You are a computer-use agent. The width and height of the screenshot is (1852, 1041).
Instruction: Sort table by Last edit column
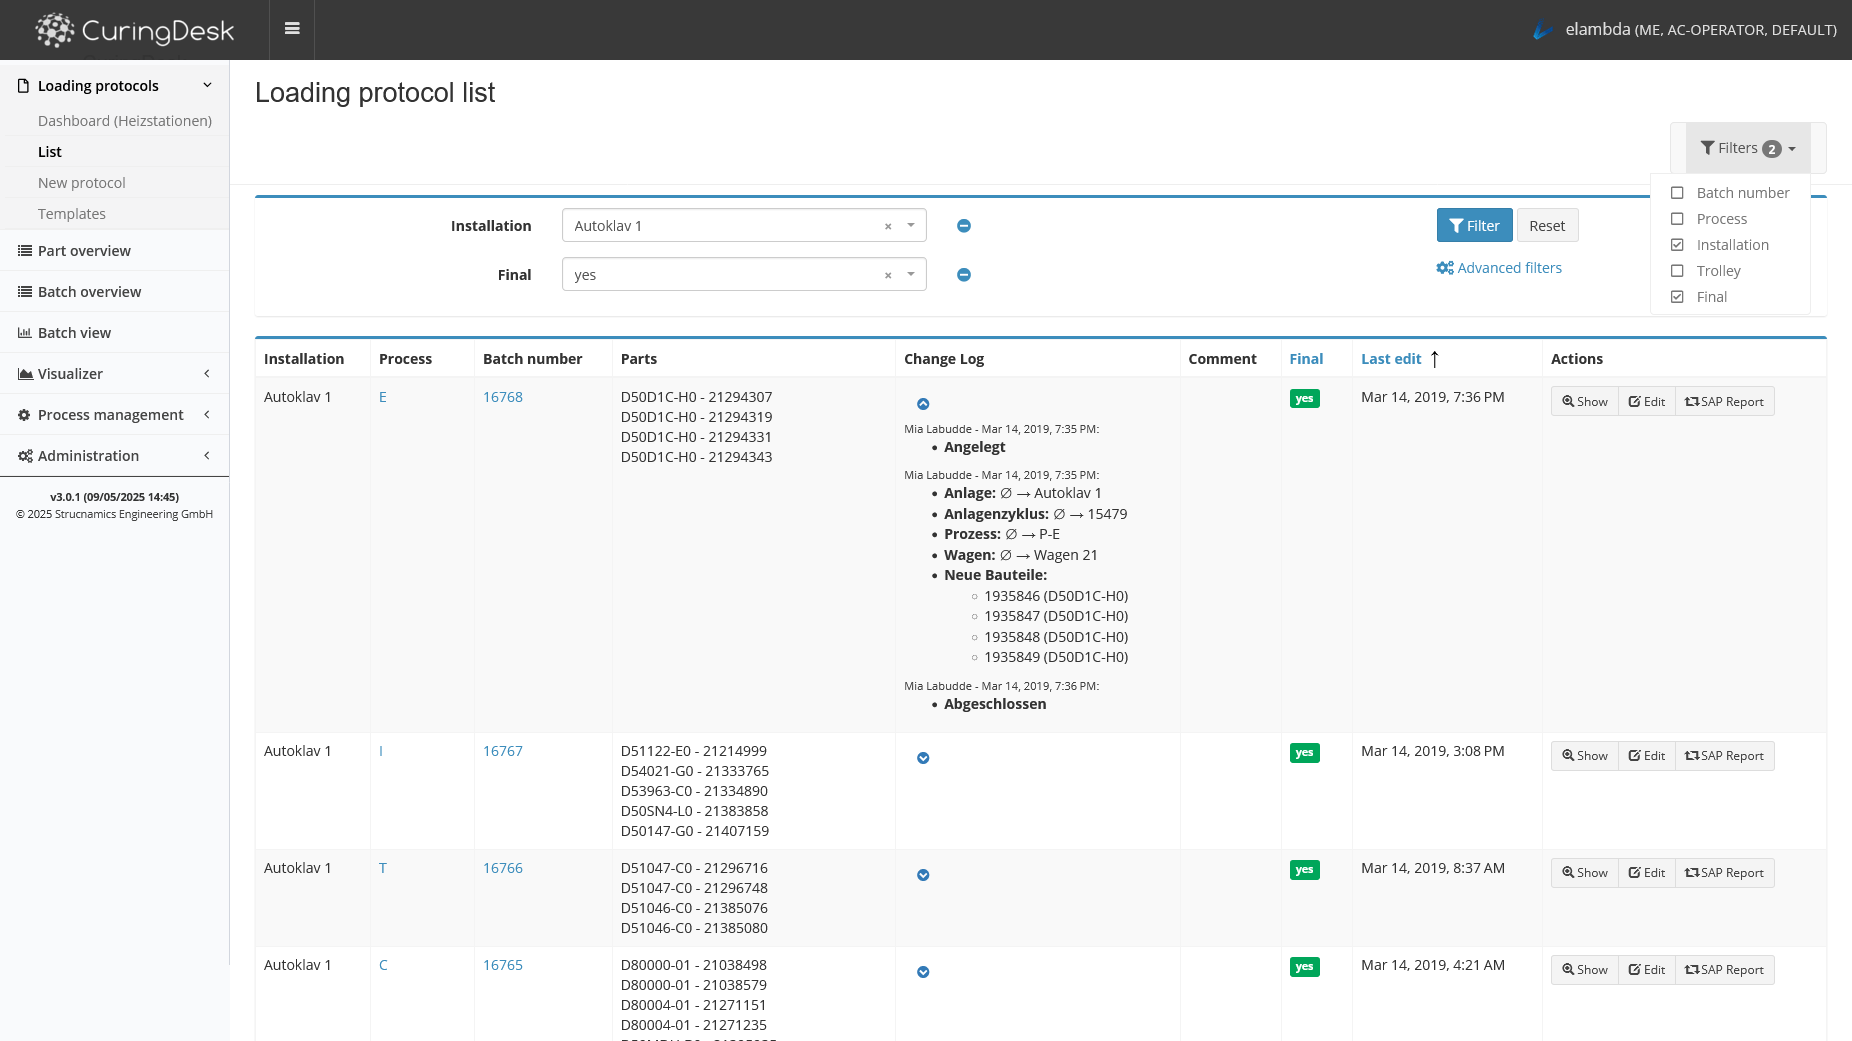1391,359
